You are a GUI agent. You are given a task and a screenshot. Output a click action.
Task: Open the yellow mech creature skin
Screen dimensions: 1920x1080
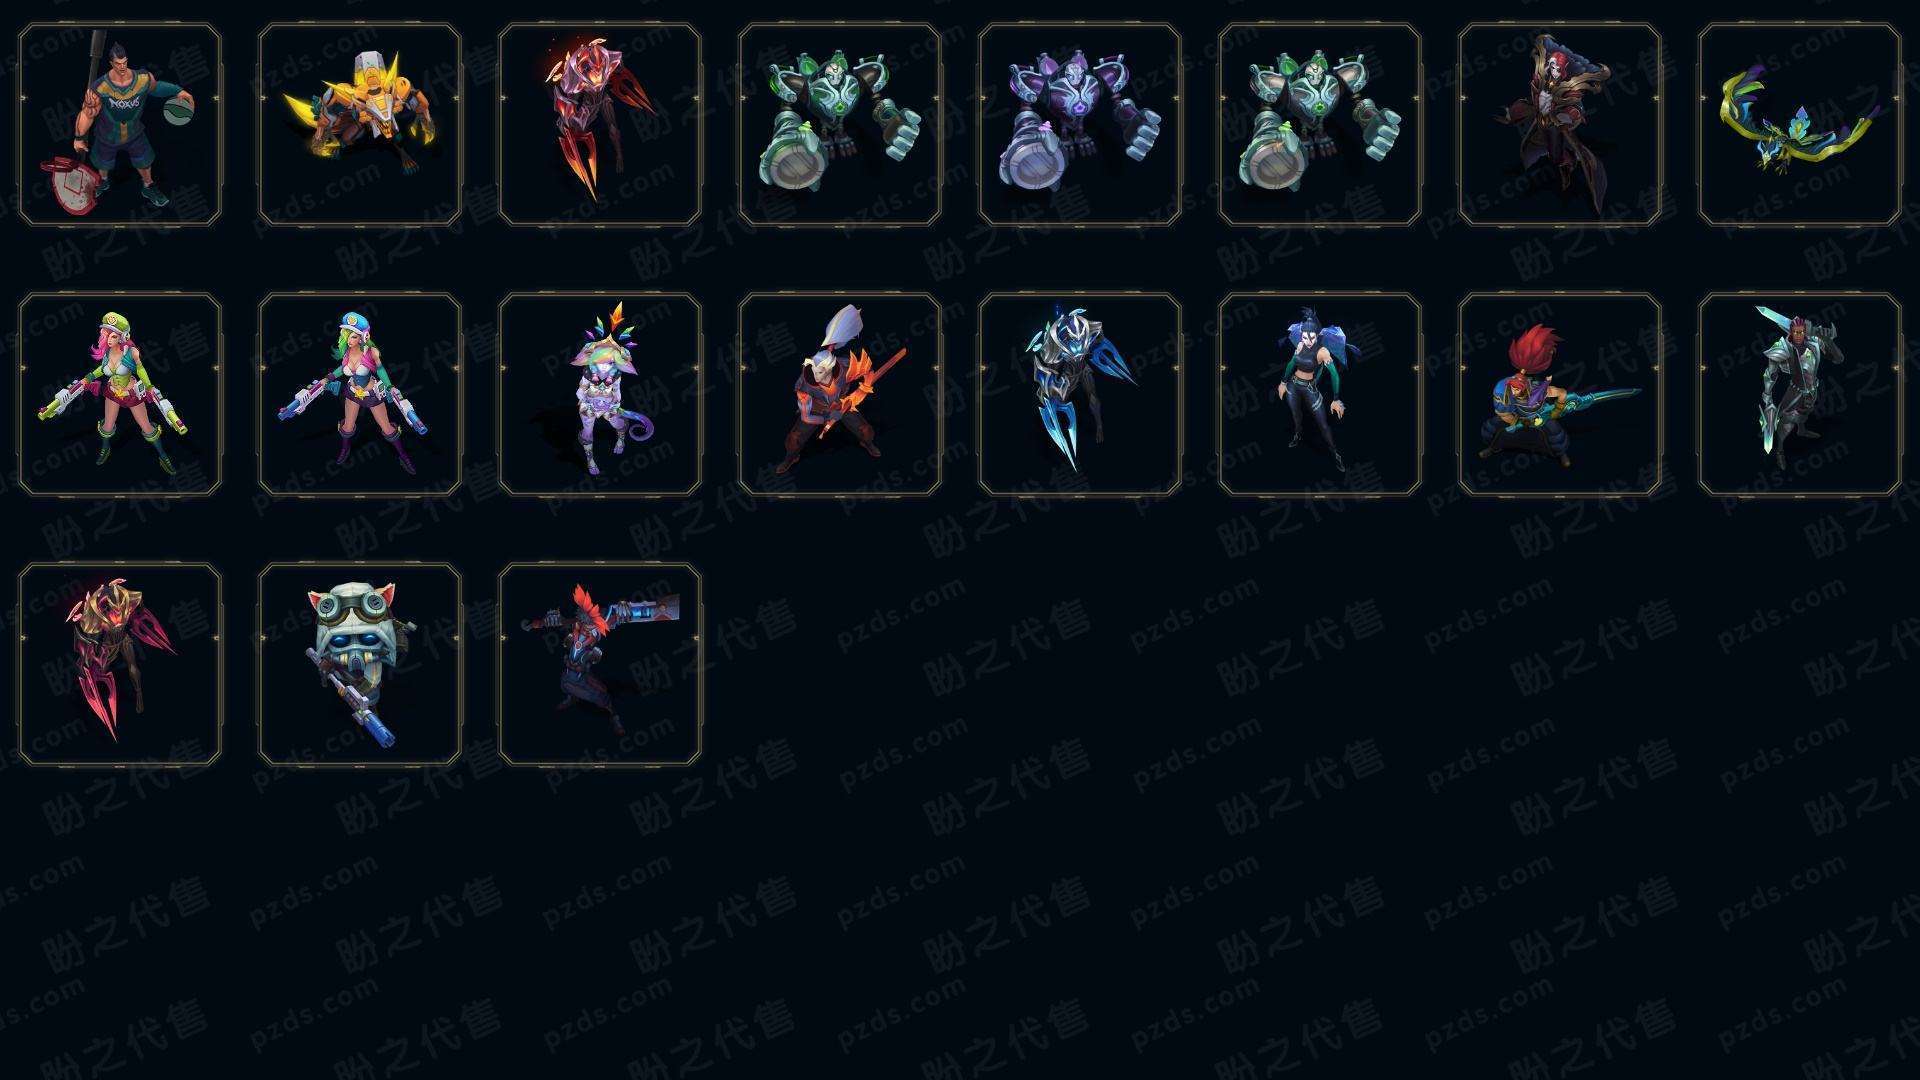(360, 125)
